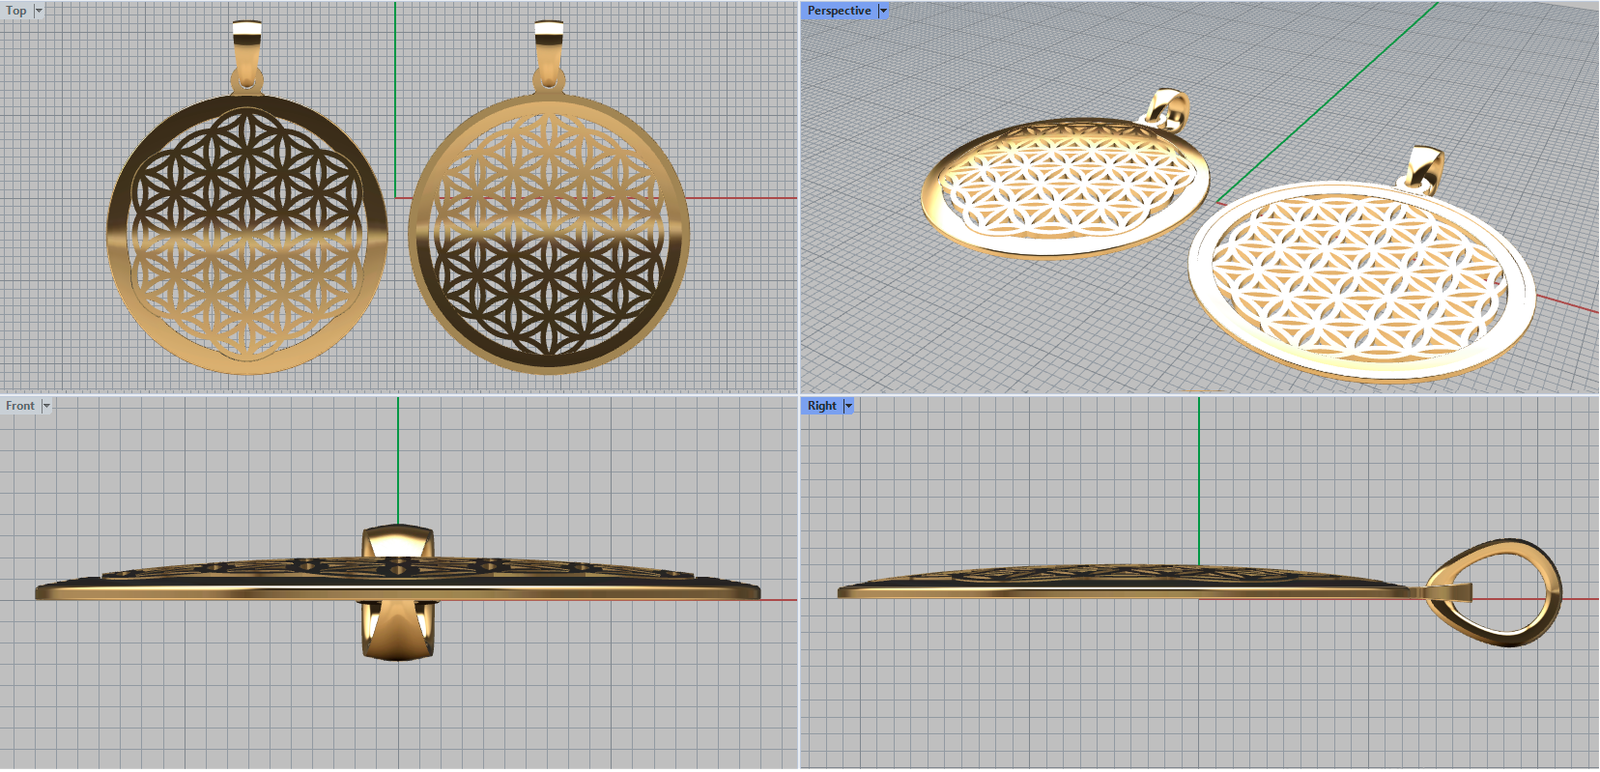Viewport: 1600px width, 772px height.
Task: Select the right pendant in Top view
Action: pyautogui.click(x=549, y=236)
